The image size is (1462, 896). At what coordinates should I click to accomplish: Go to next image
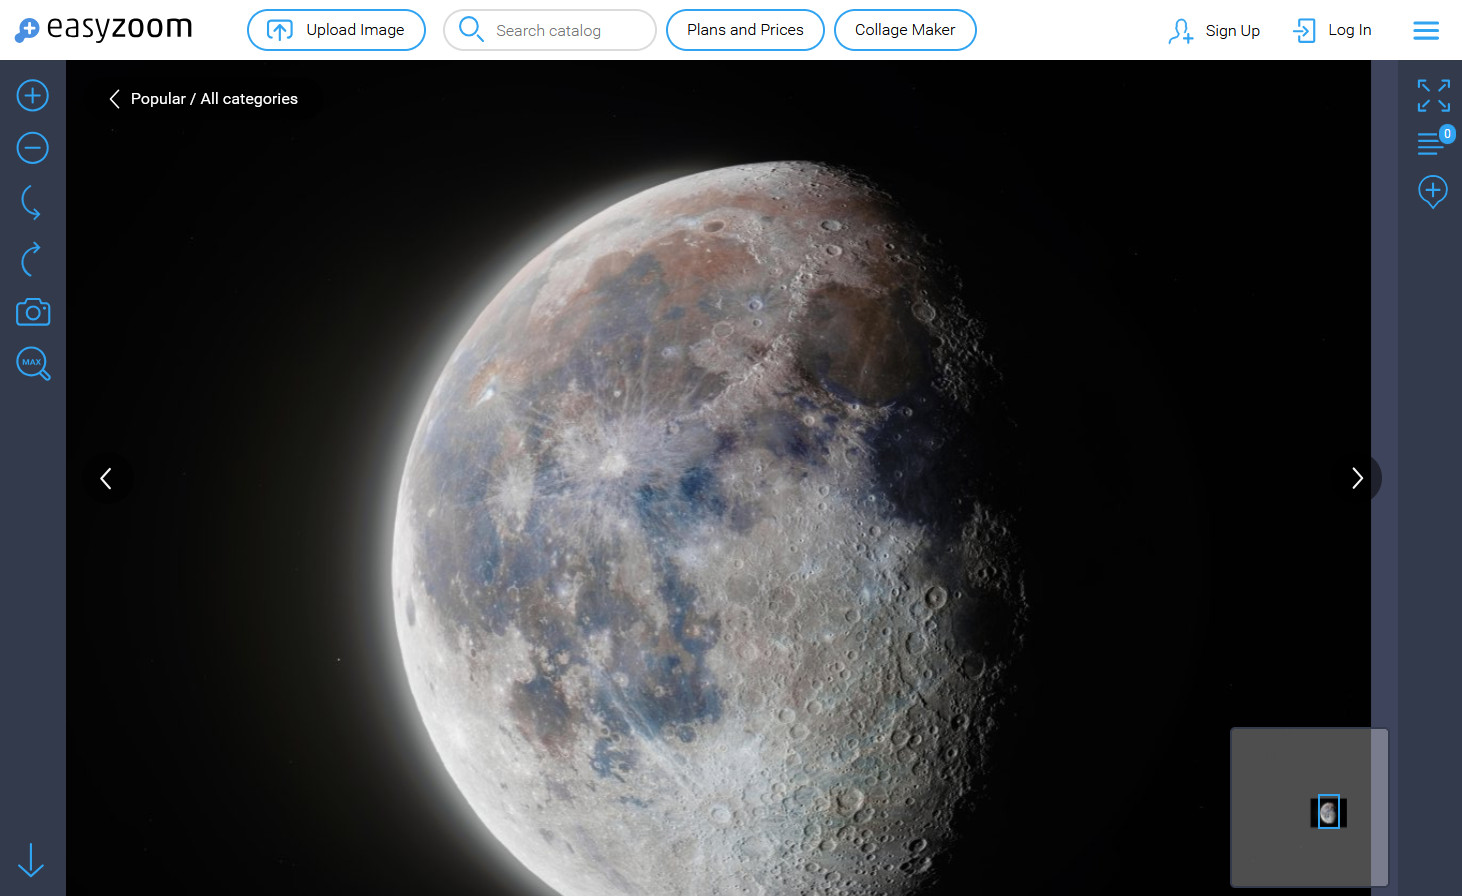pos(1357,479)
